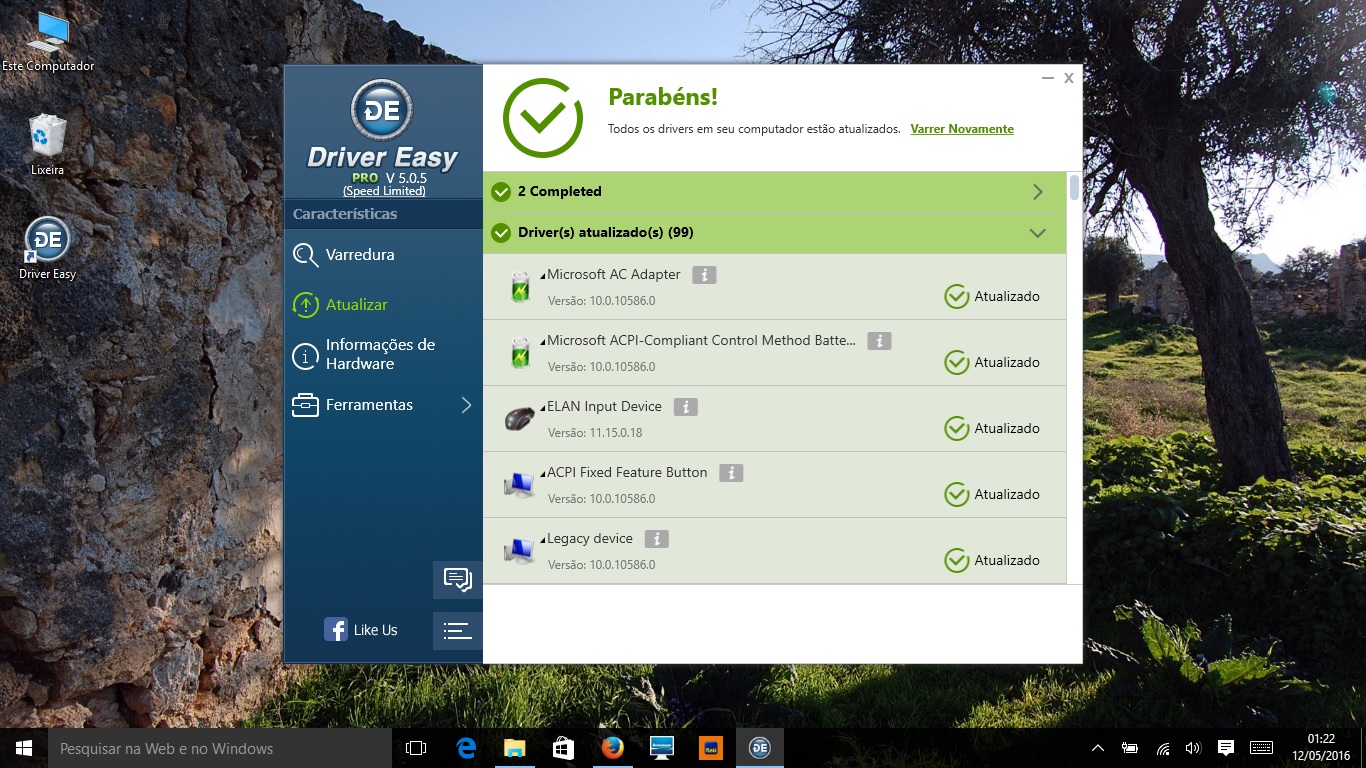Click version 11.15.0.18 text
The height and width of the screenshot is (768, 1366).
pyautogui.click(x=595, y=433)
